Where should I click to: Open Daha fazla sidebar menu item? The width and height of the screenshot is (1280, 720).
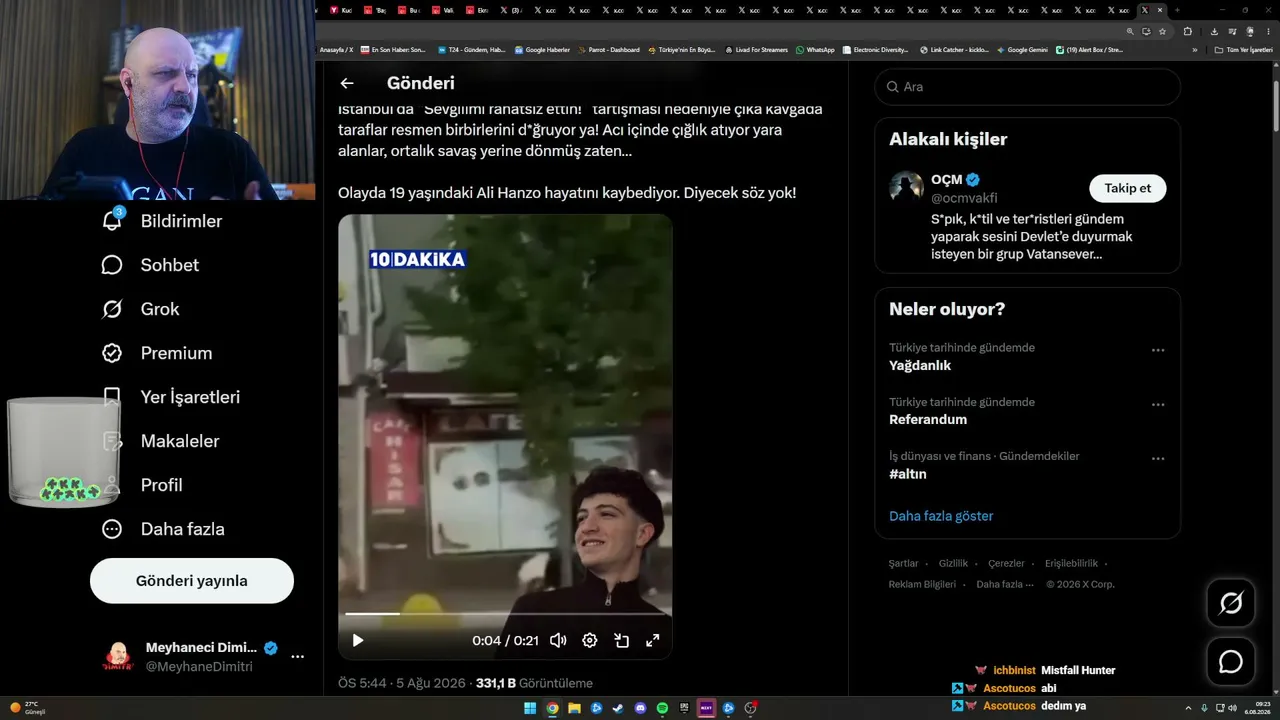(183, 529)
